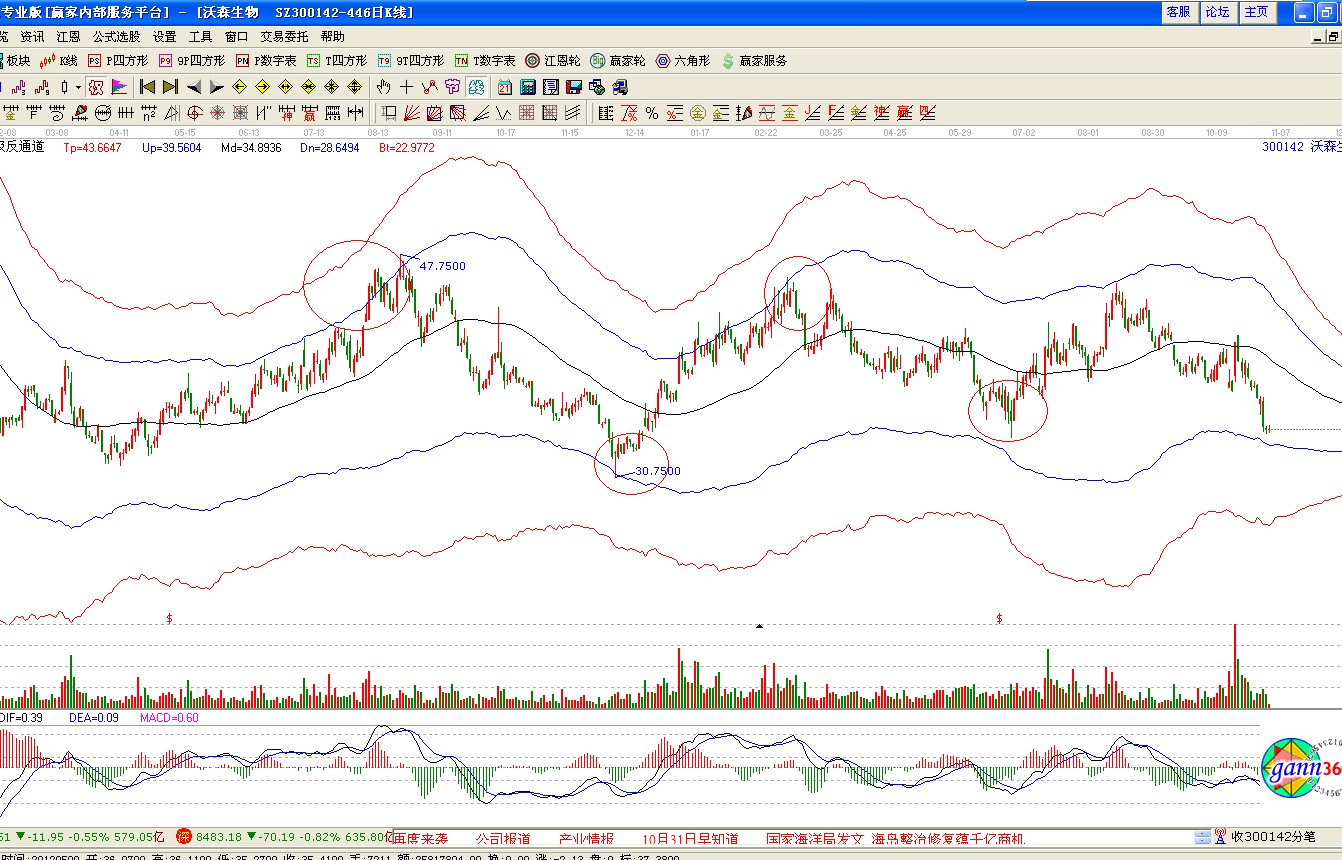This screenshot has width=1342, height=860.
Task: Click the 论坛 forum button
Action: 1217,12
